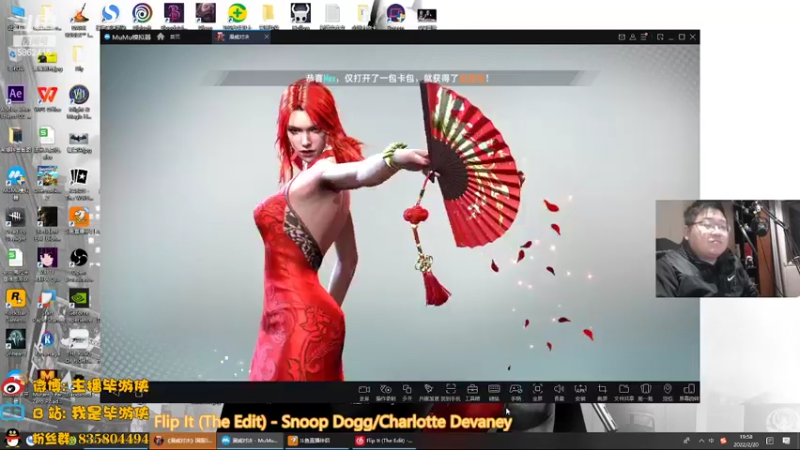Viewport: 800px width, 450px height.
Task: Open the shared folder icon in MuMu toolbar
Action: coord(624,390)
